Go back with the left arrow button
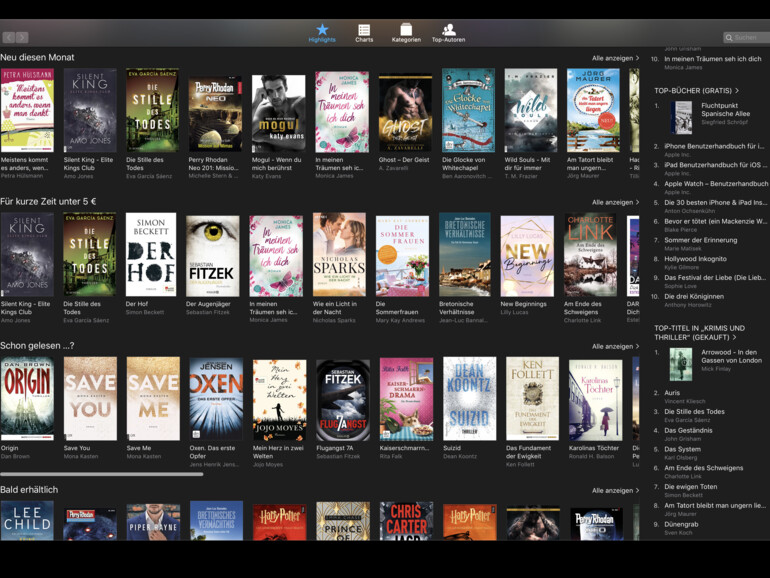The width and height of the screenshot is (770, 578). coord(9,37)
